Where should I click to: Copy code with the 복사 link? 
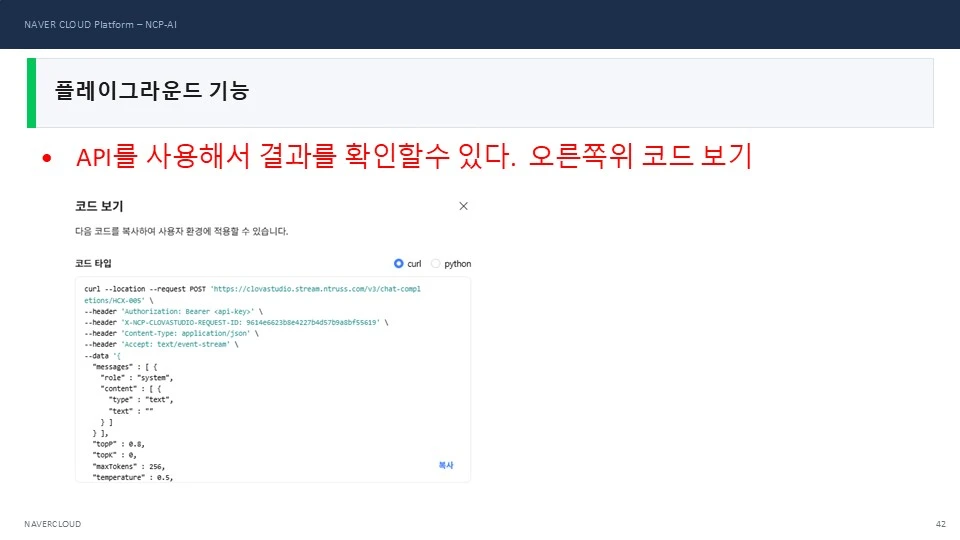click(446, 465)
